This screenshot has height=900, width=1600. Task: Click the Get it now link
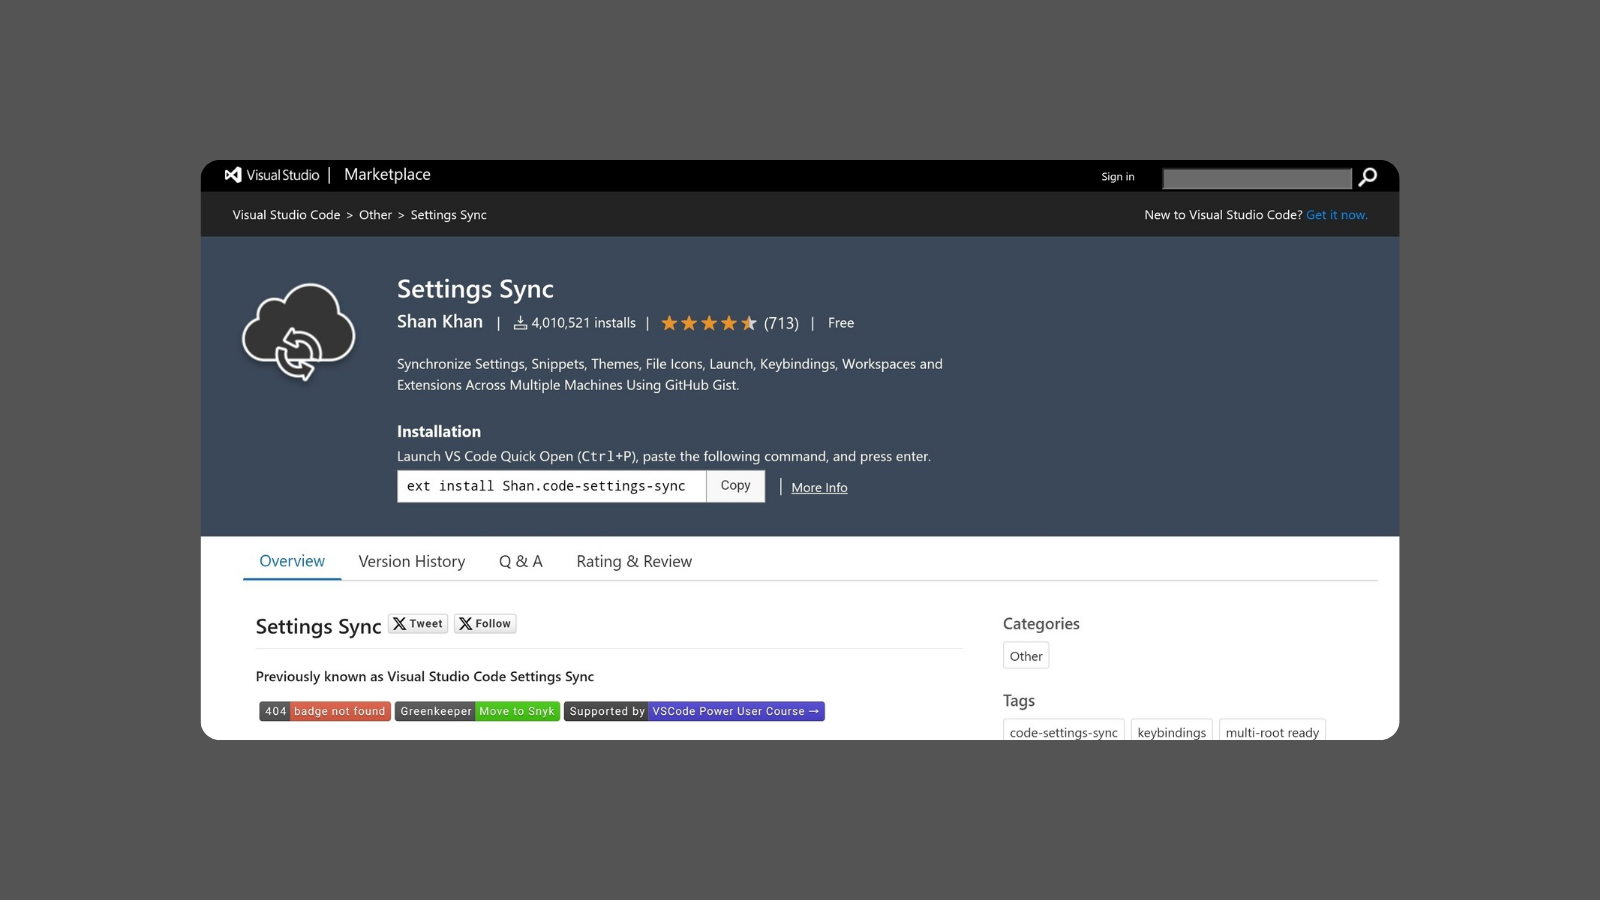pos(1336,215)
